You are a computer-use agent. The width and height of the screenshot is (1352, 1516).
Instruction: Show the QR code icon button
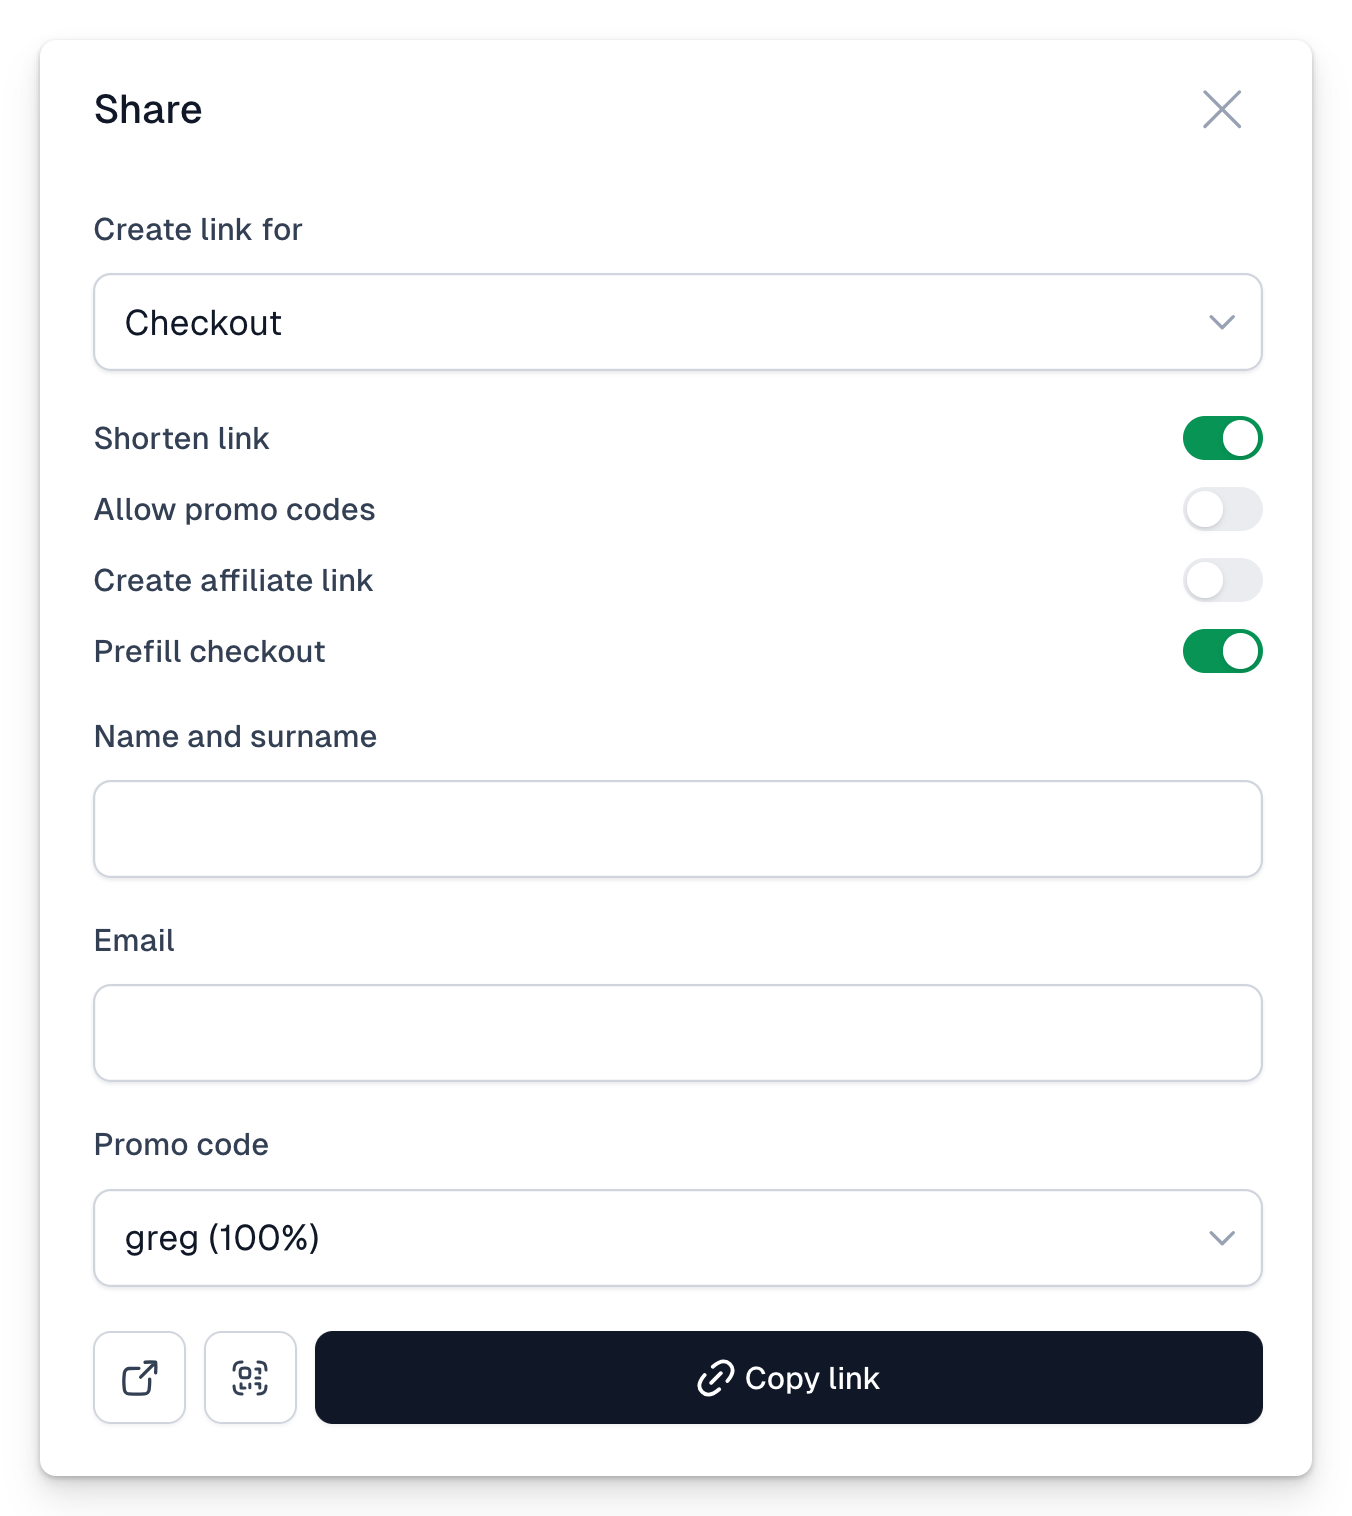point(250,1377)
